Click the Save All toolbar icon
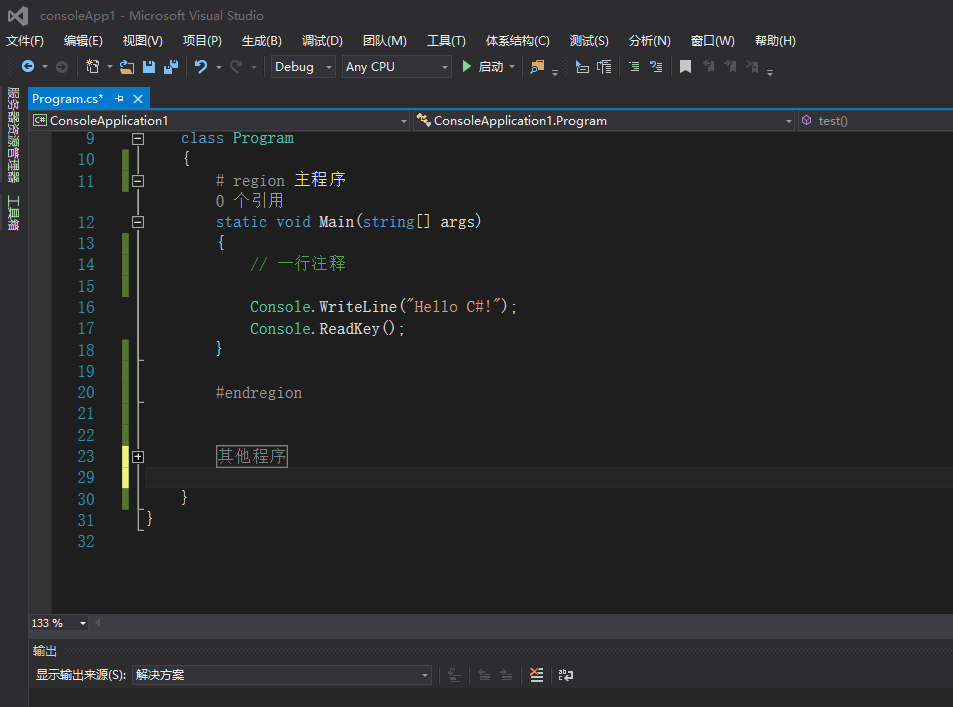 (x=171, y=66)
